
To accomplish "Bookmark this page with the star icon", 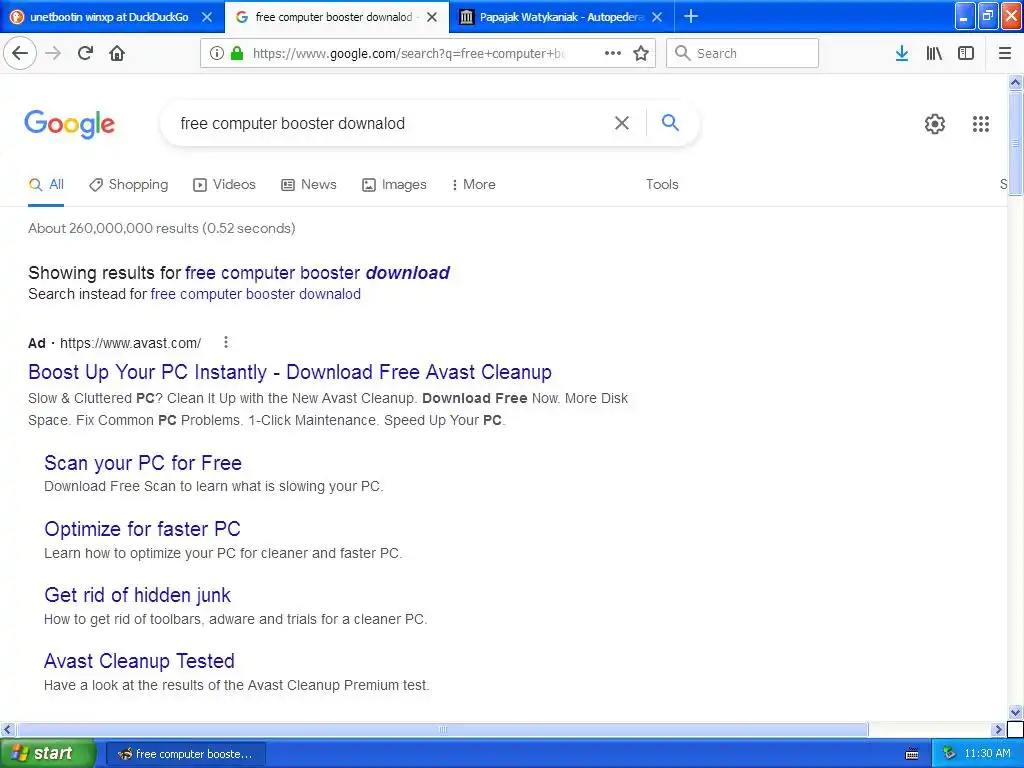I will tap(641, 53).
